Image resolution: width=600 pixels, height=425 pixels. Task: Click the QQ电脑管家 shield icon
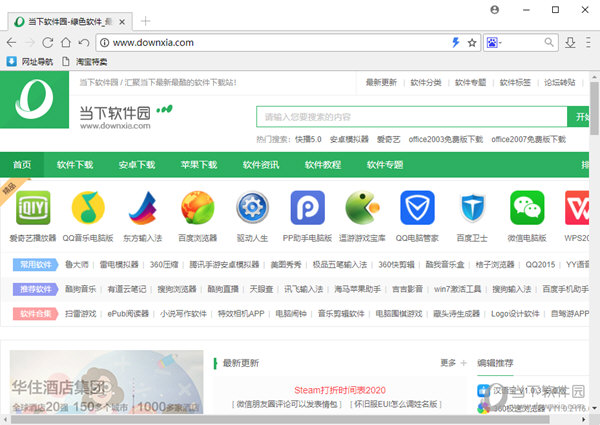pyautogui.click(x=417, y=208)
